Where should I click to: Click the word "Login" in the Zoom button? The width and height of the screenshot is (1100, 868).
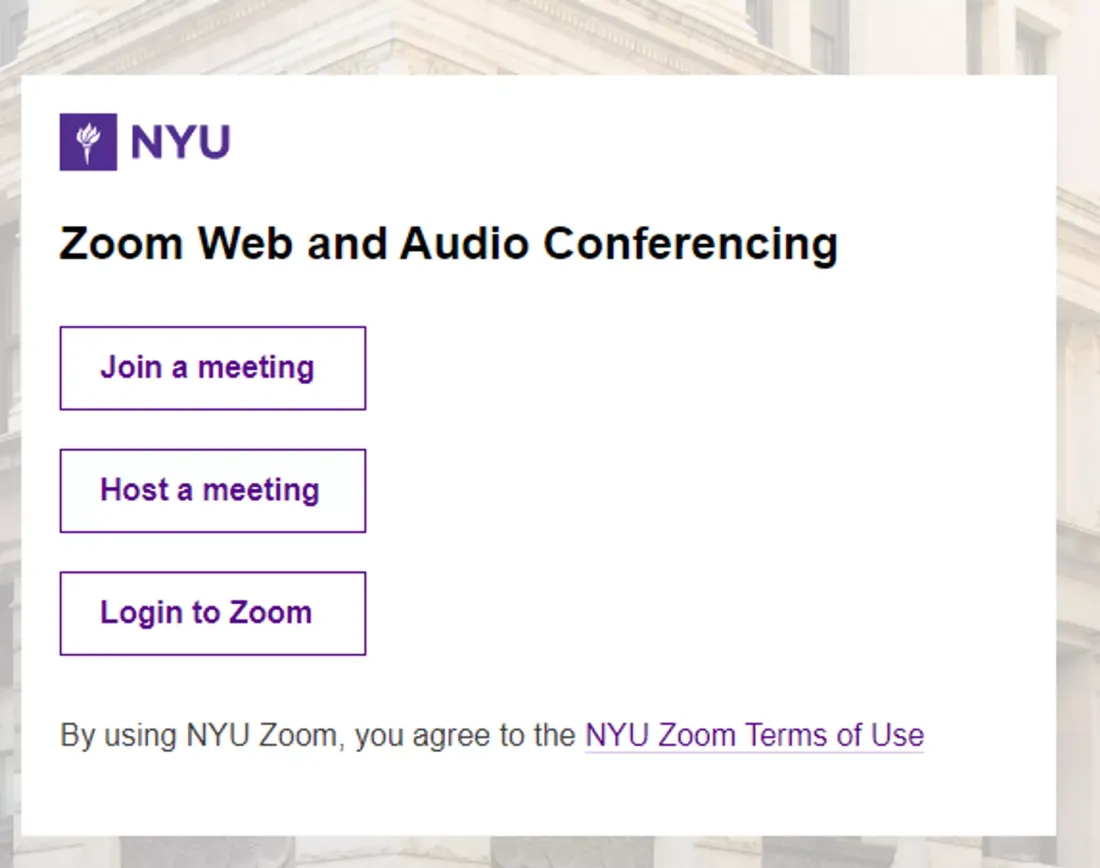pyautogui.click(x=141, y=613)
